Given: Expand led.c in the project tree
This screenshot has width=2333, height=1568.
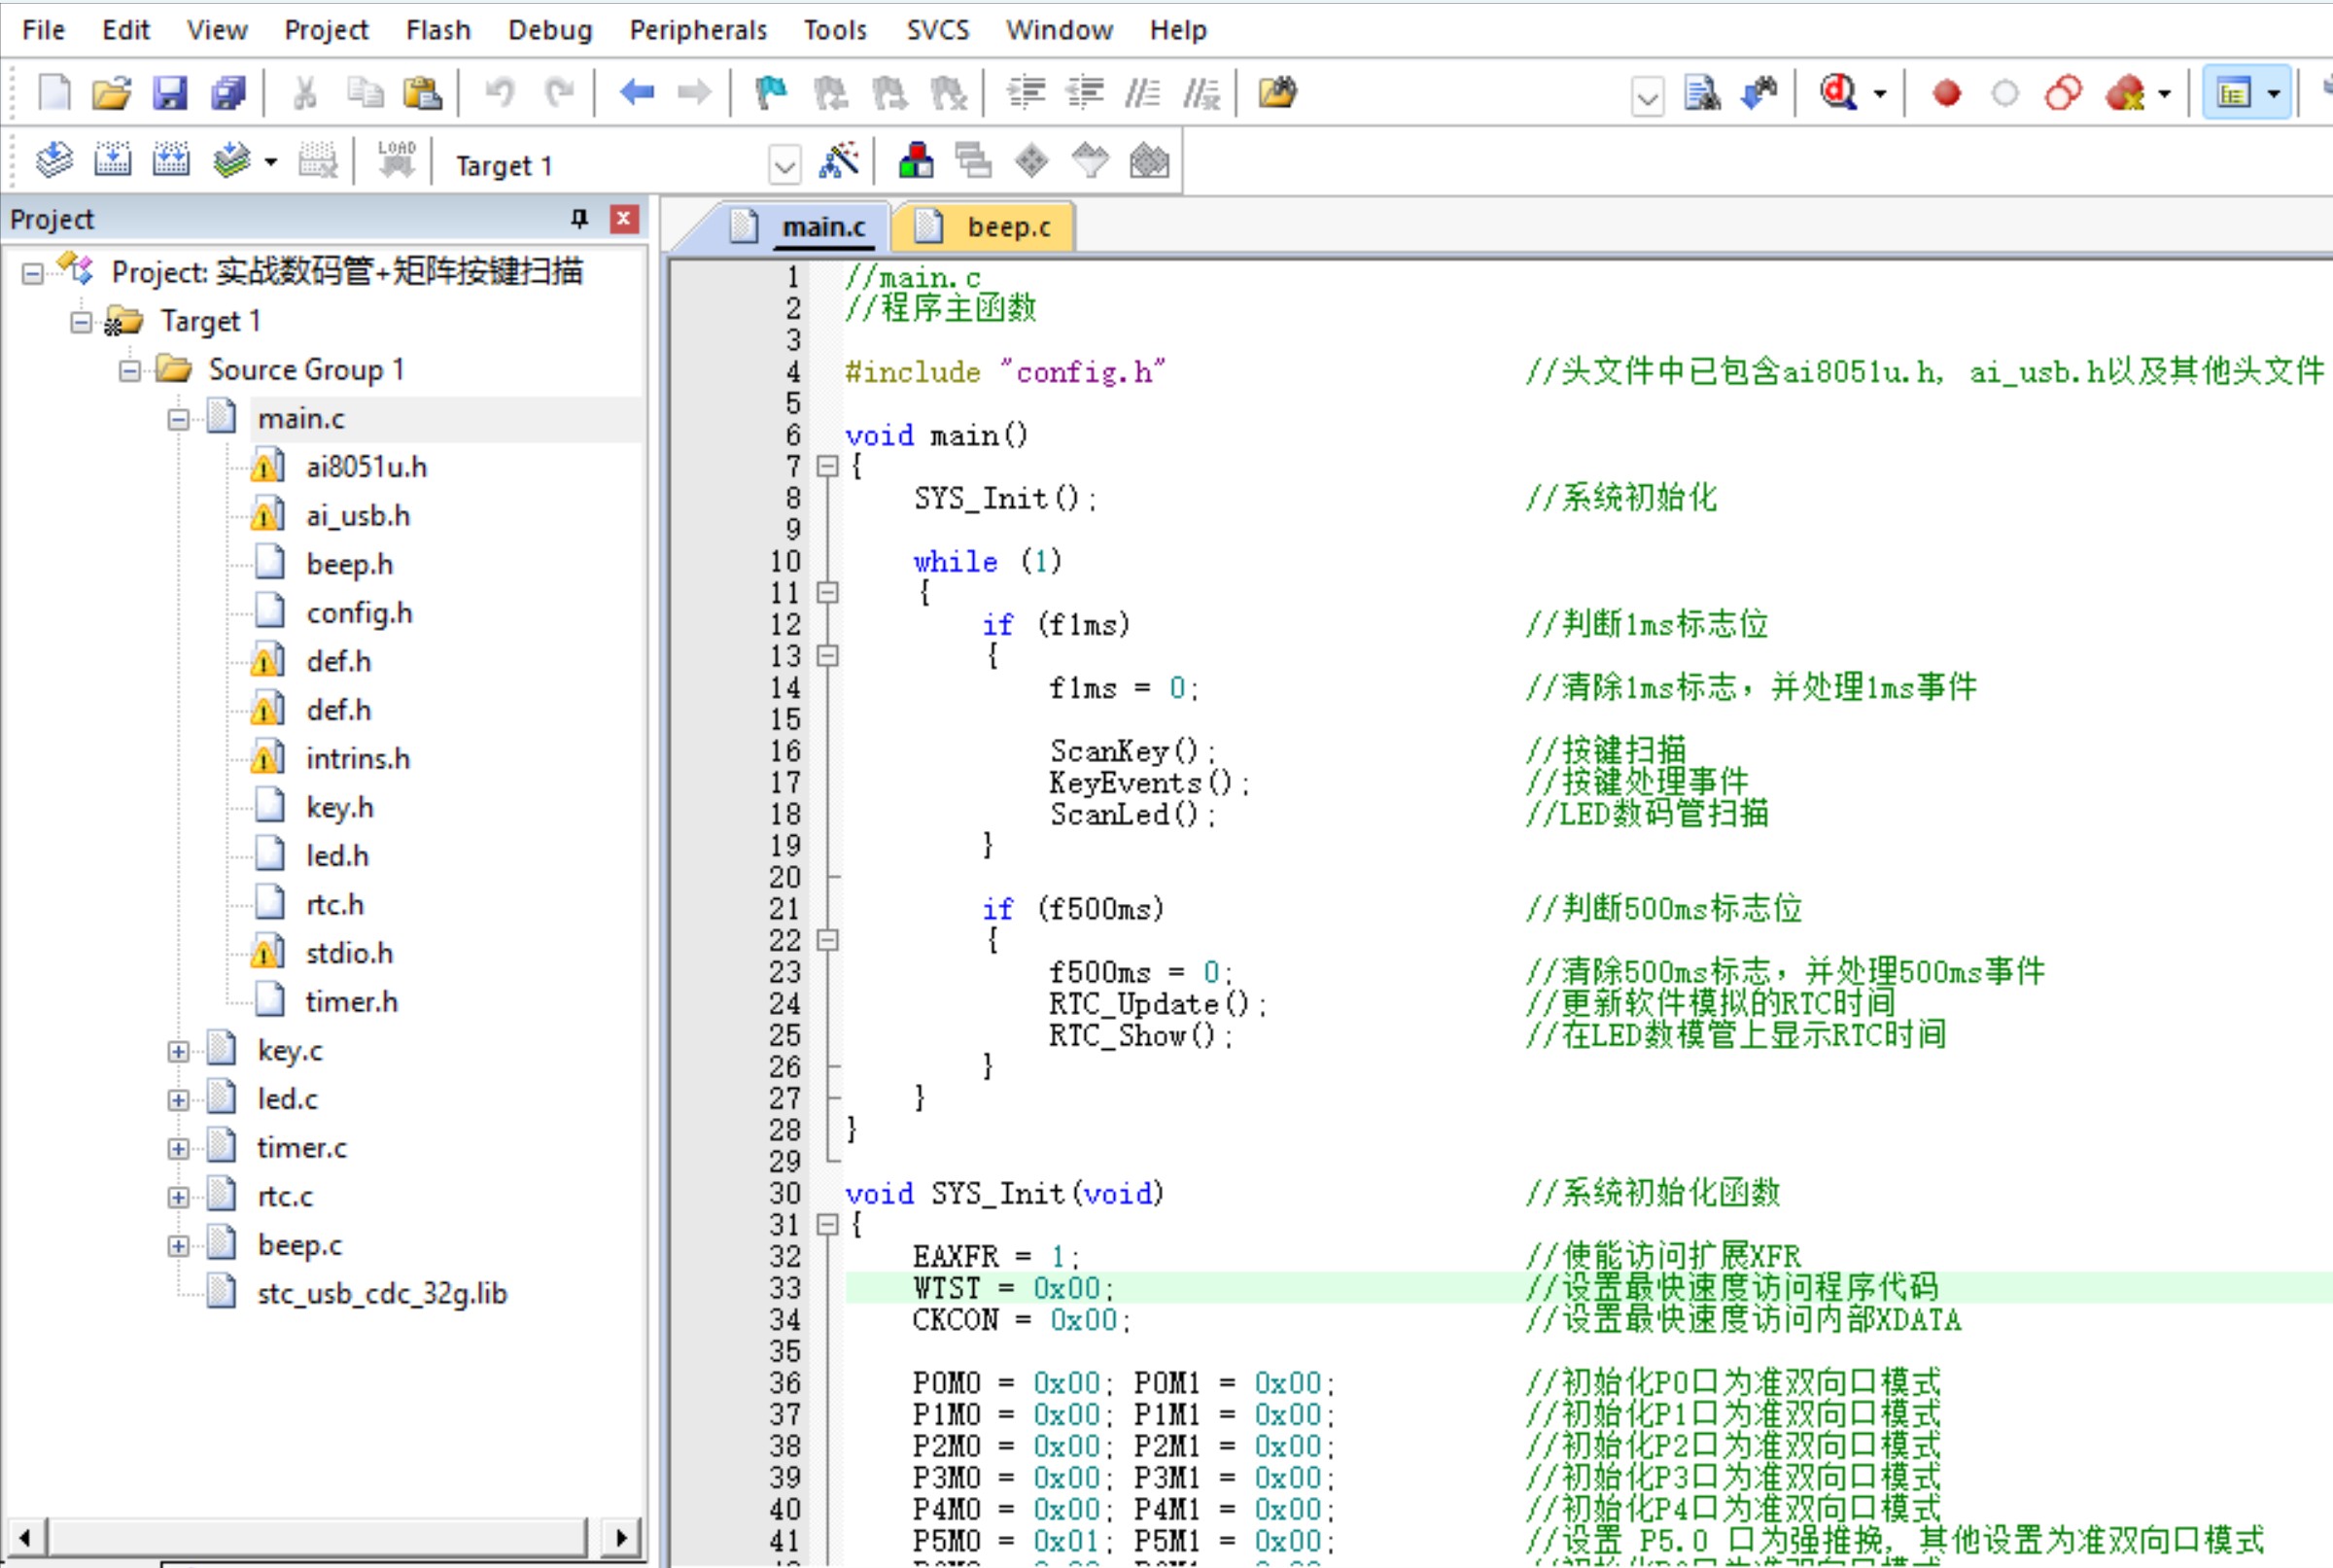Looking at the screenshot, I should point(178,1100).
